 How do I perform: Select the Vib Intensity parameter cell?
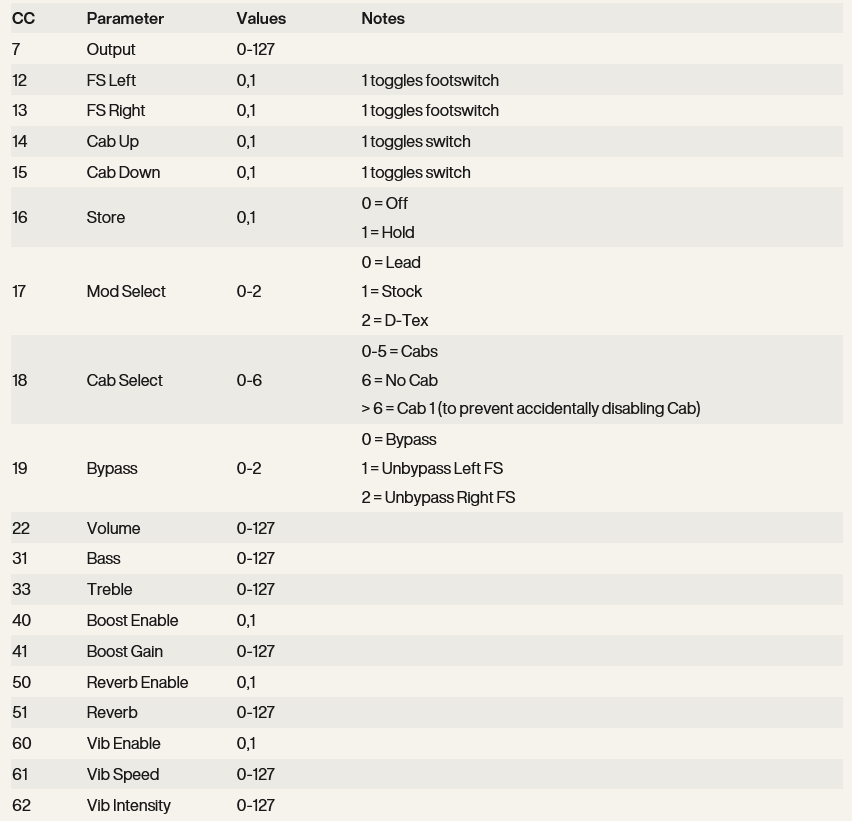point(129,806)
